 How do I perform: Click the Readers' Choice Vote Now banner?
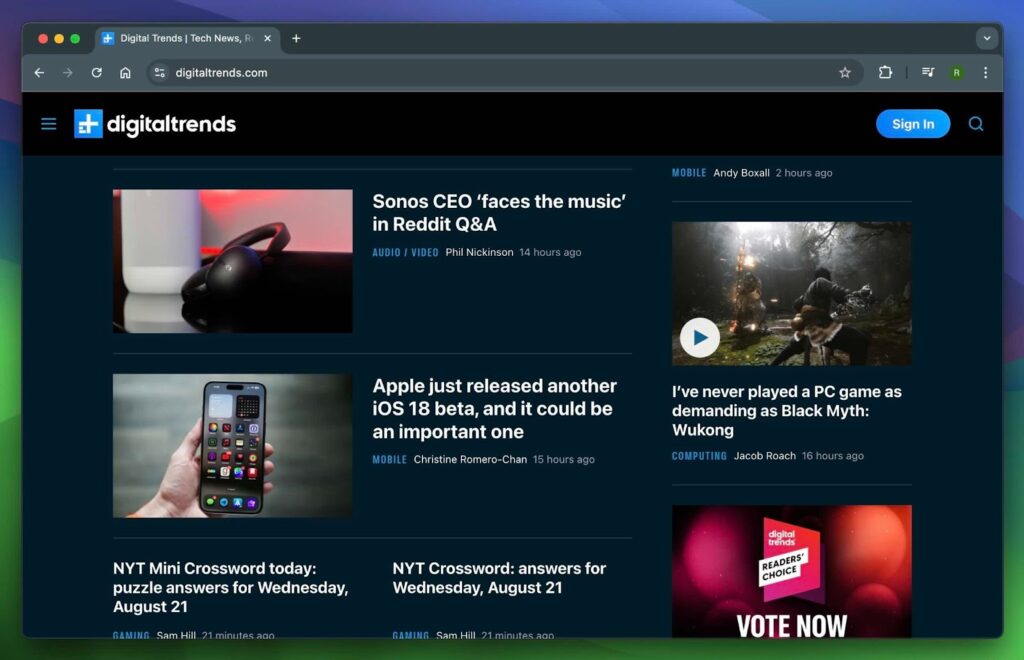792,571
